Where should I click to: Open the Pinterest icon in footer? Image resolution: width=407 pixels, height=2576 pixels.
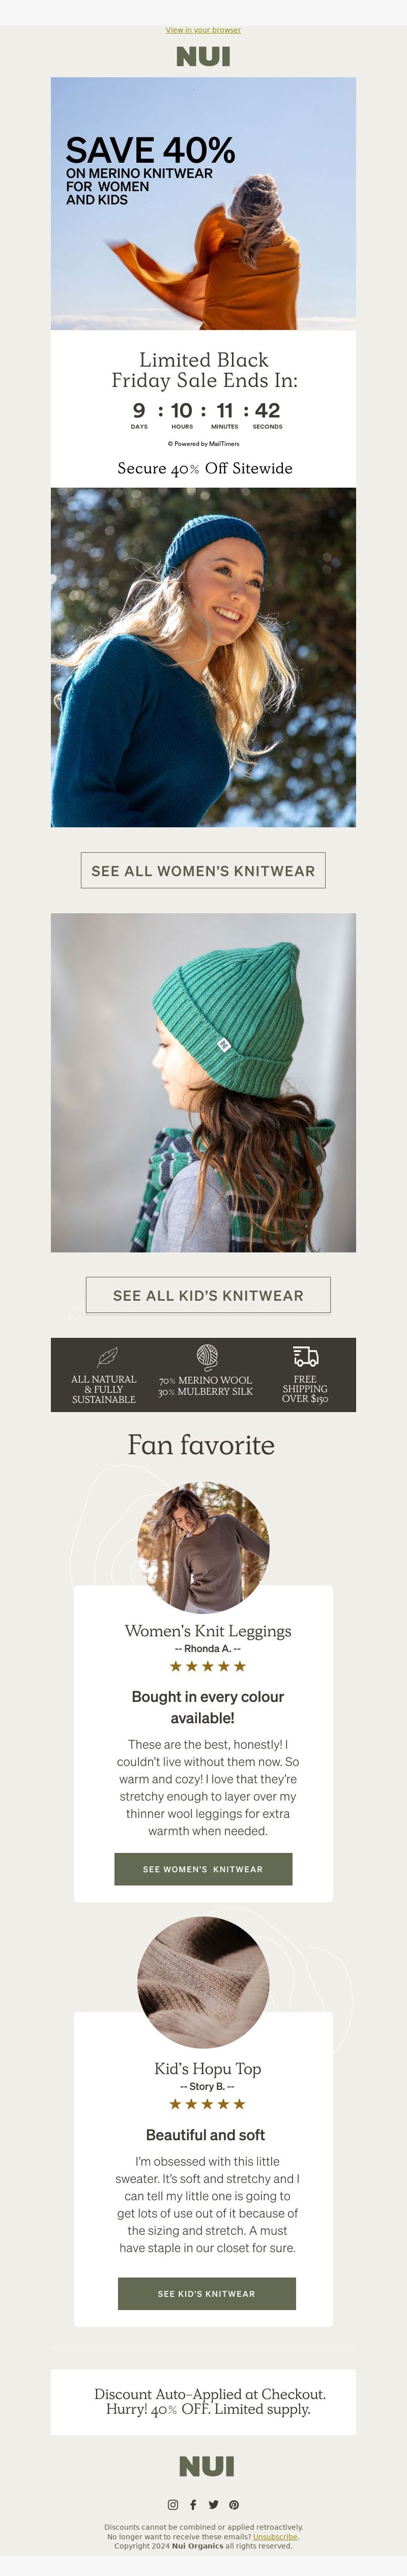(x=234, y=2504)
